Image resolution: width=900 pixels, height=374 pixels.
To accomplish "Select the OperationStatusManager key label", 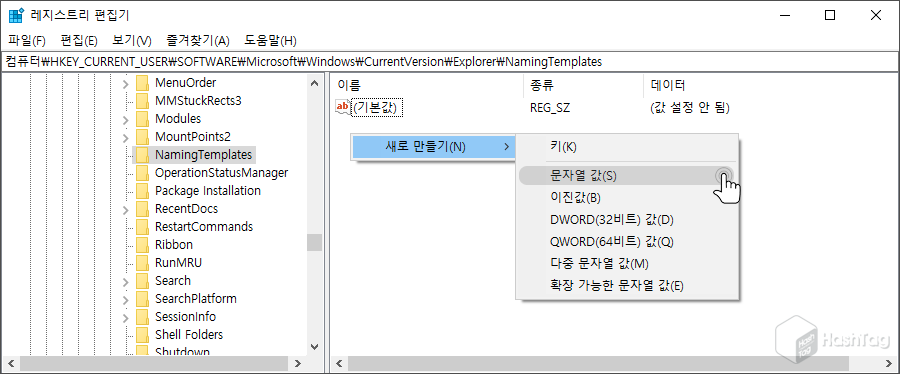I will click(222, 173).
